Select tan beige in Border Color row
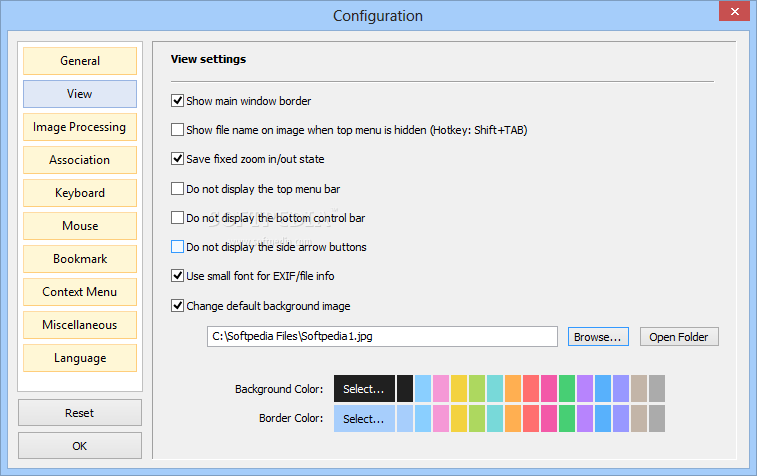This screenshot has height=476, width=757. click(x=639, y=419)
